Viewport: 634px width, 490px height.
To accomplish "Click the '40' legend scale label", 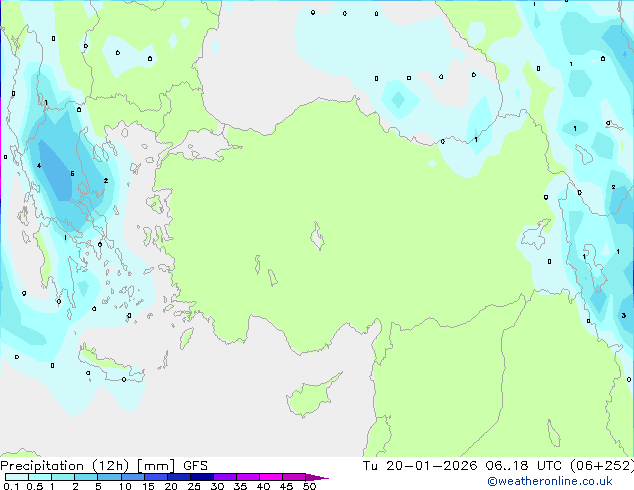I will pos(263,486).
